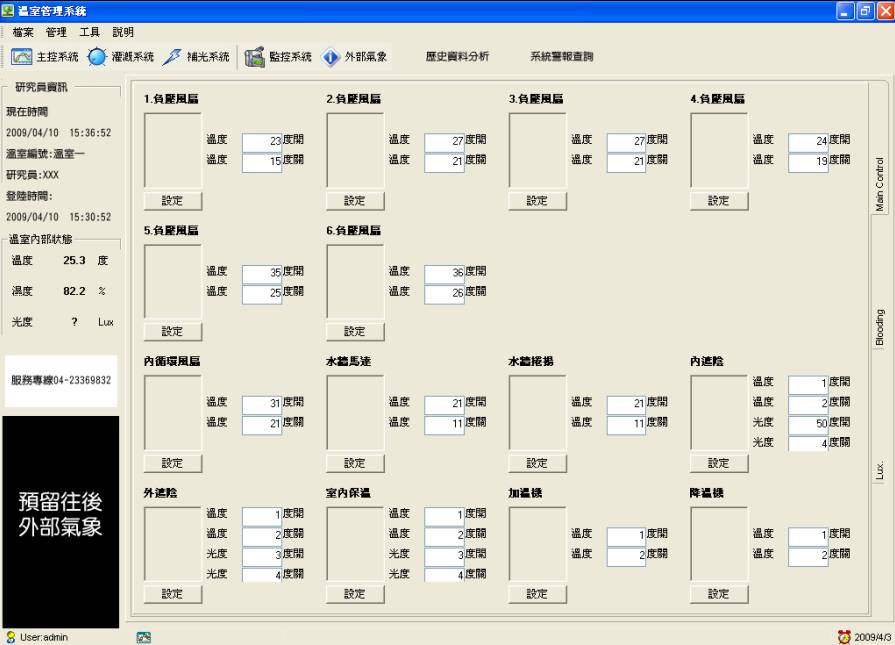Open the 說明 menu
The width and height of the screenshot is (895, 645).
point(123,33)
